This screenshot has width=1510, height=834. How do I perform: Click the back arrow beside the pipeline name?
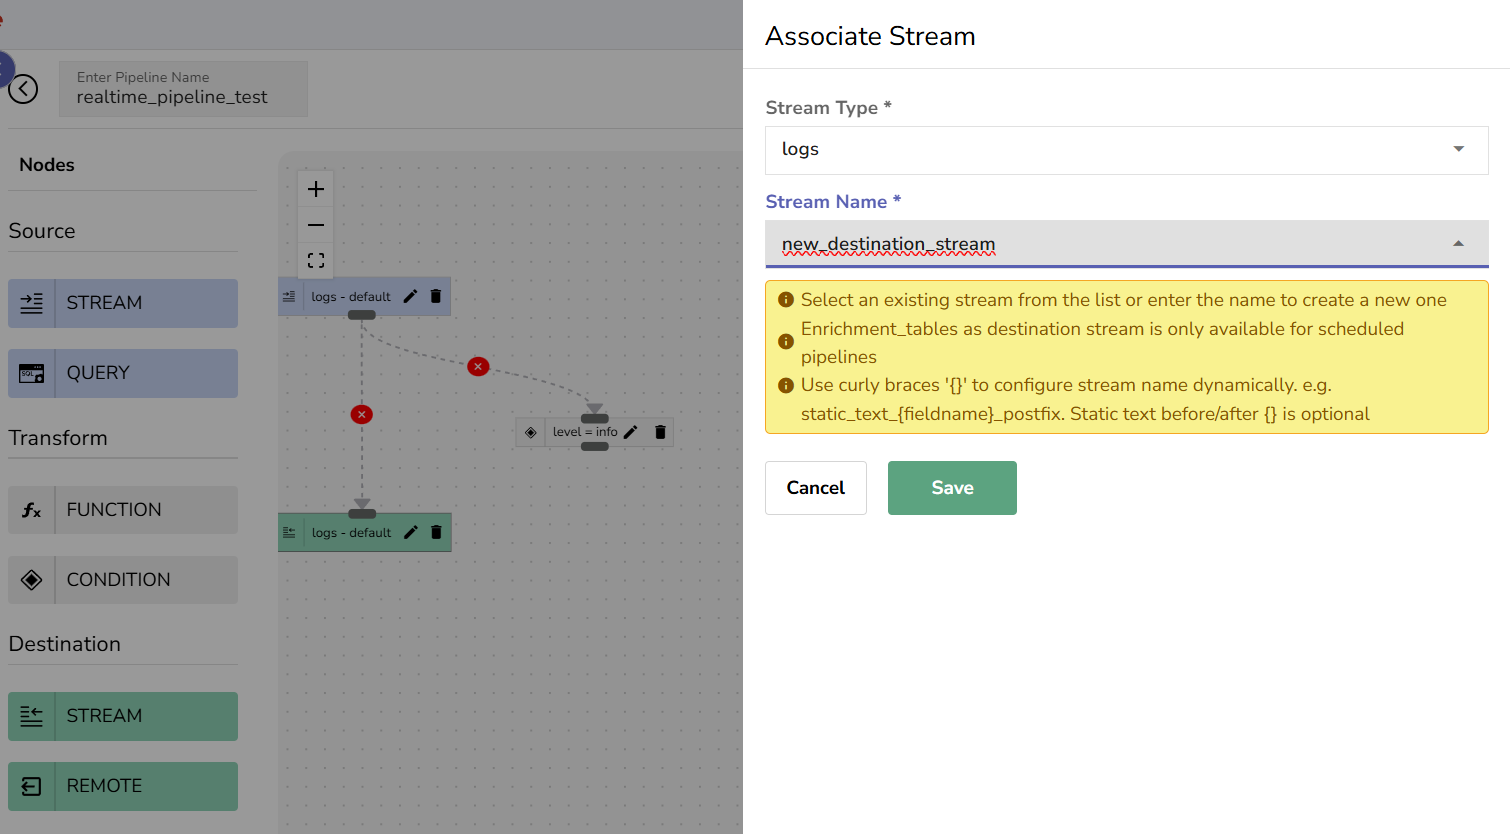click(x=23, y=89)
